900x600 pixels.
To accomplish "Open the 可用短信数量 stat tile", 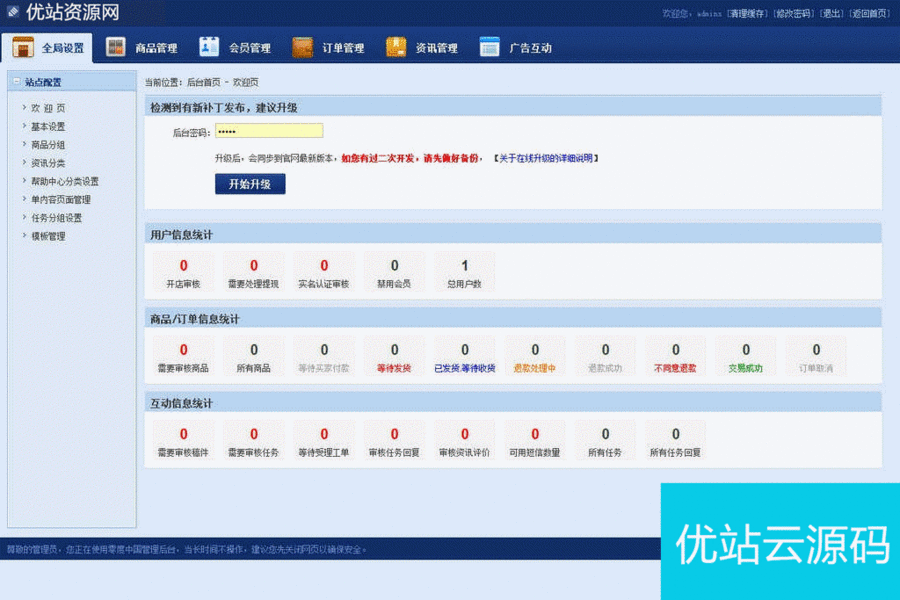I will (x=535, y=441).
